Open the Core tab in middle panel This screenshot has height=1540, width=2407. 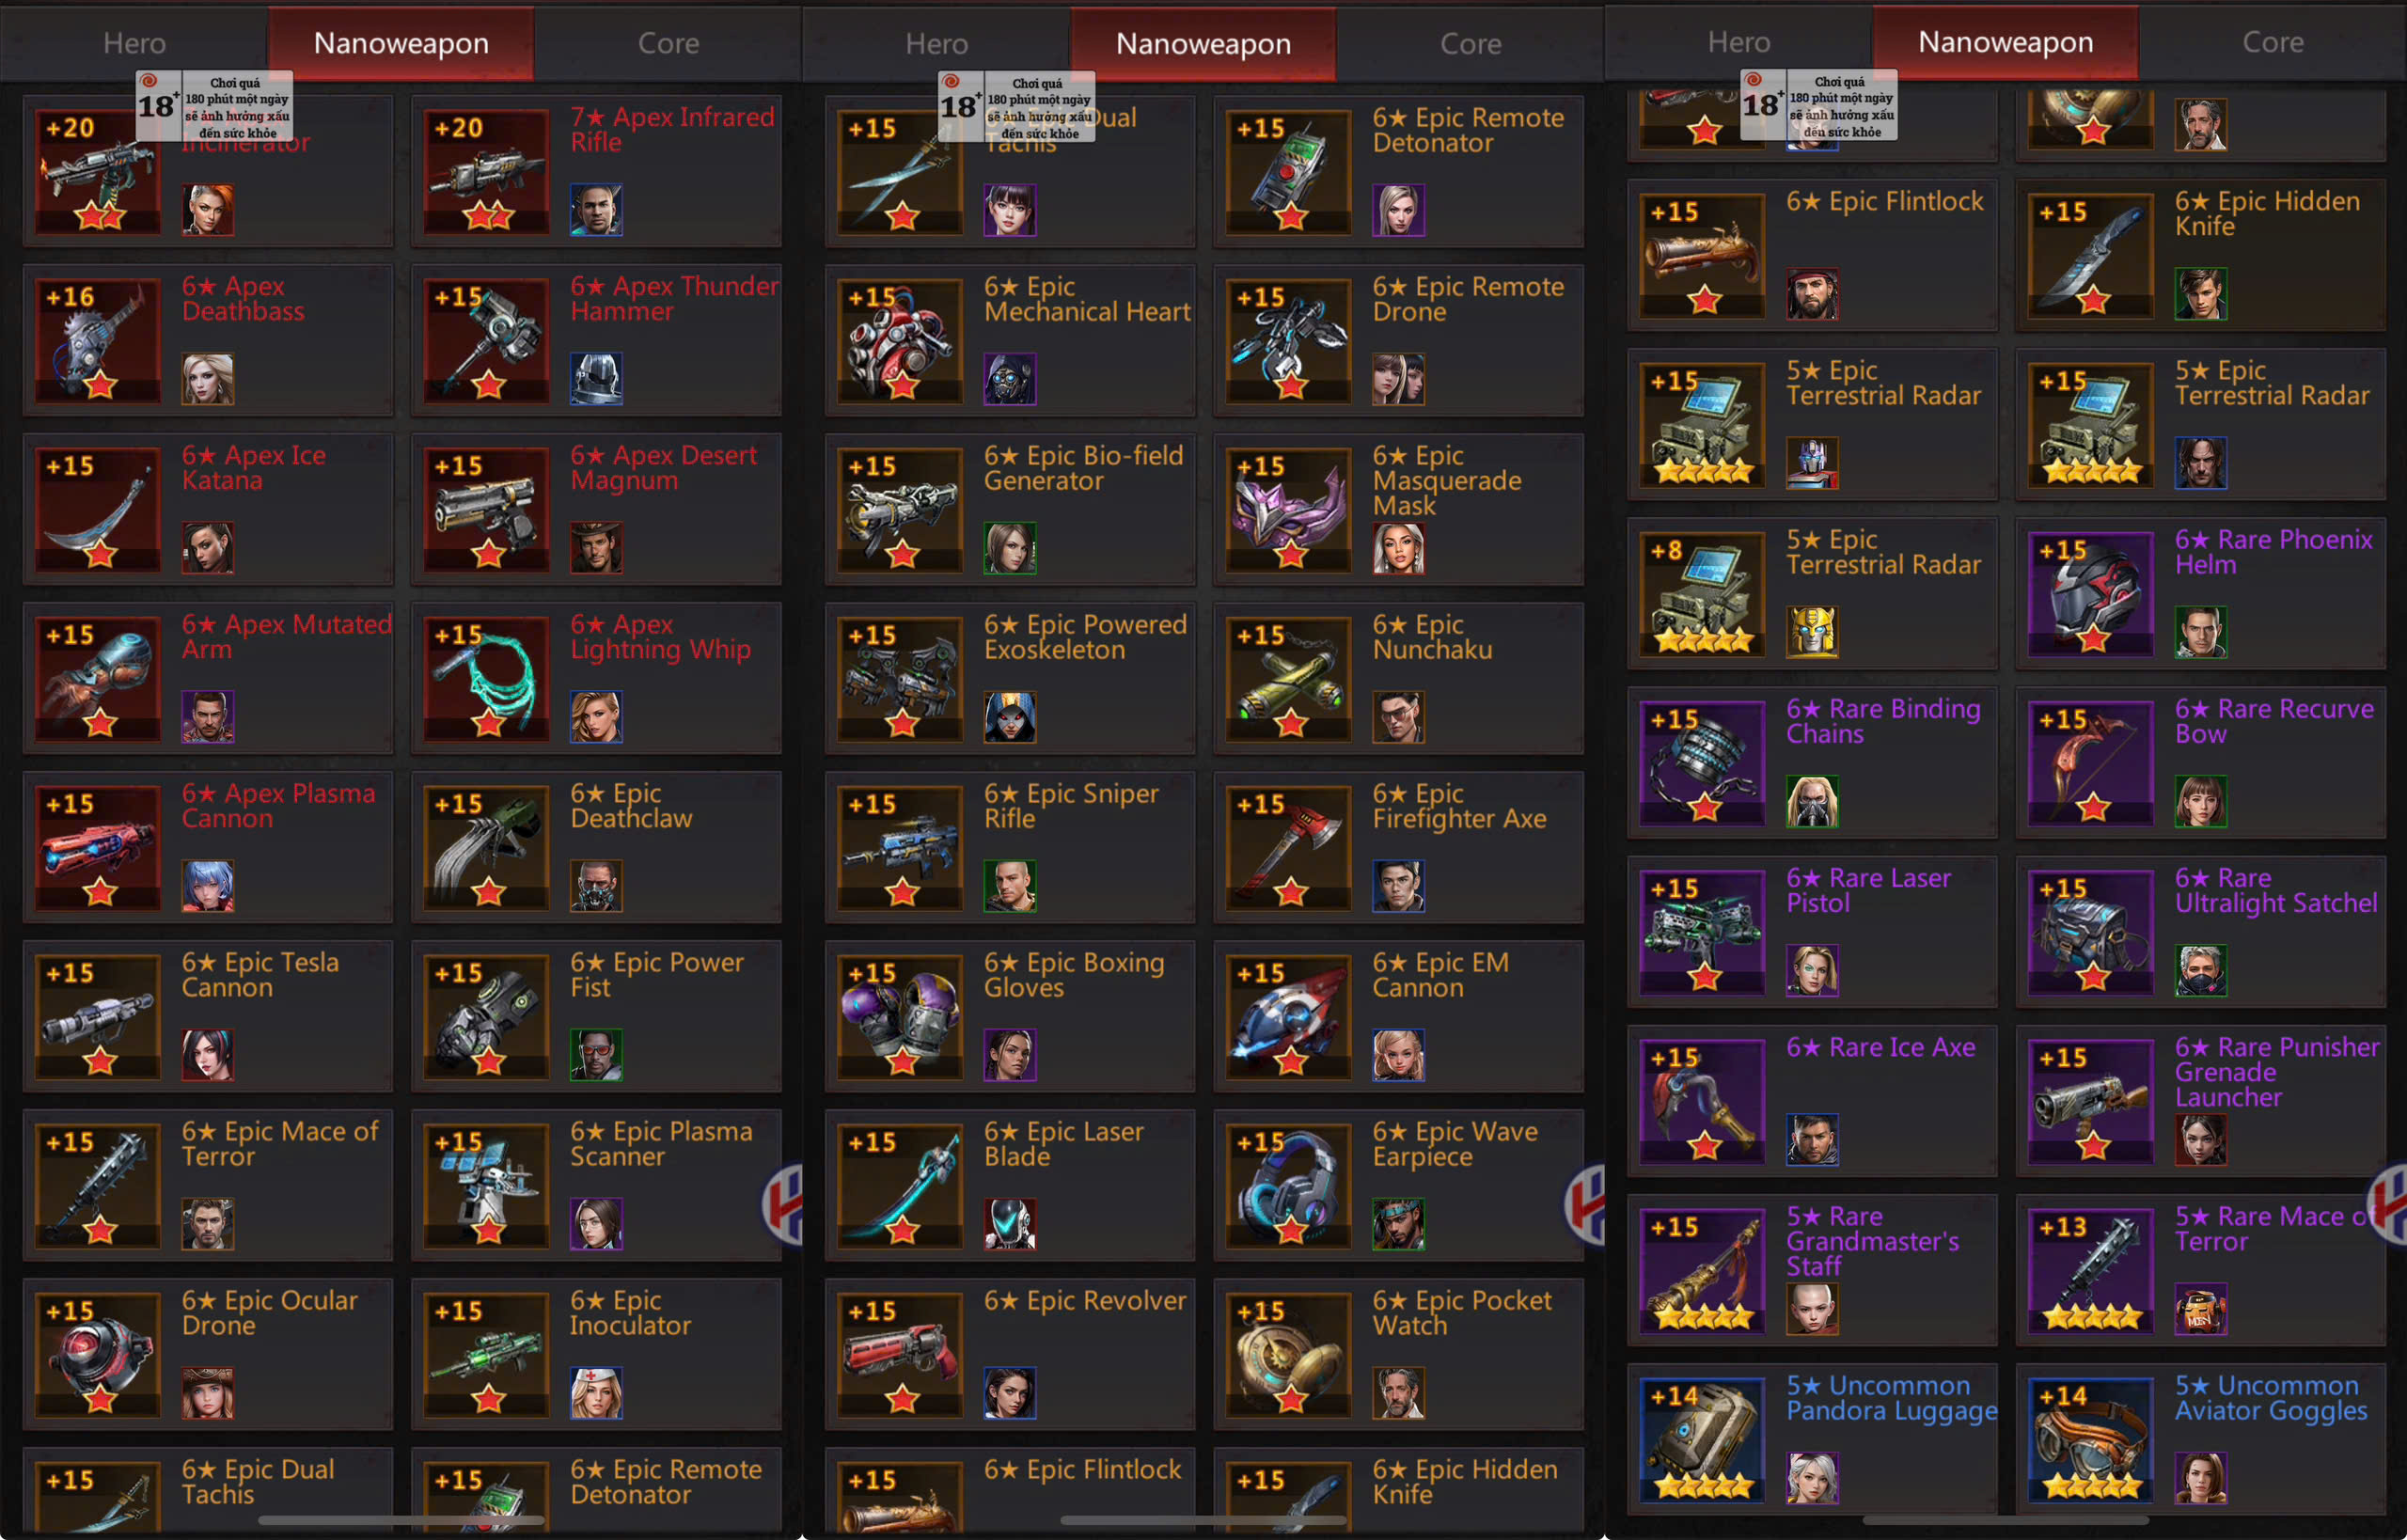click(x=1470, y=43)
